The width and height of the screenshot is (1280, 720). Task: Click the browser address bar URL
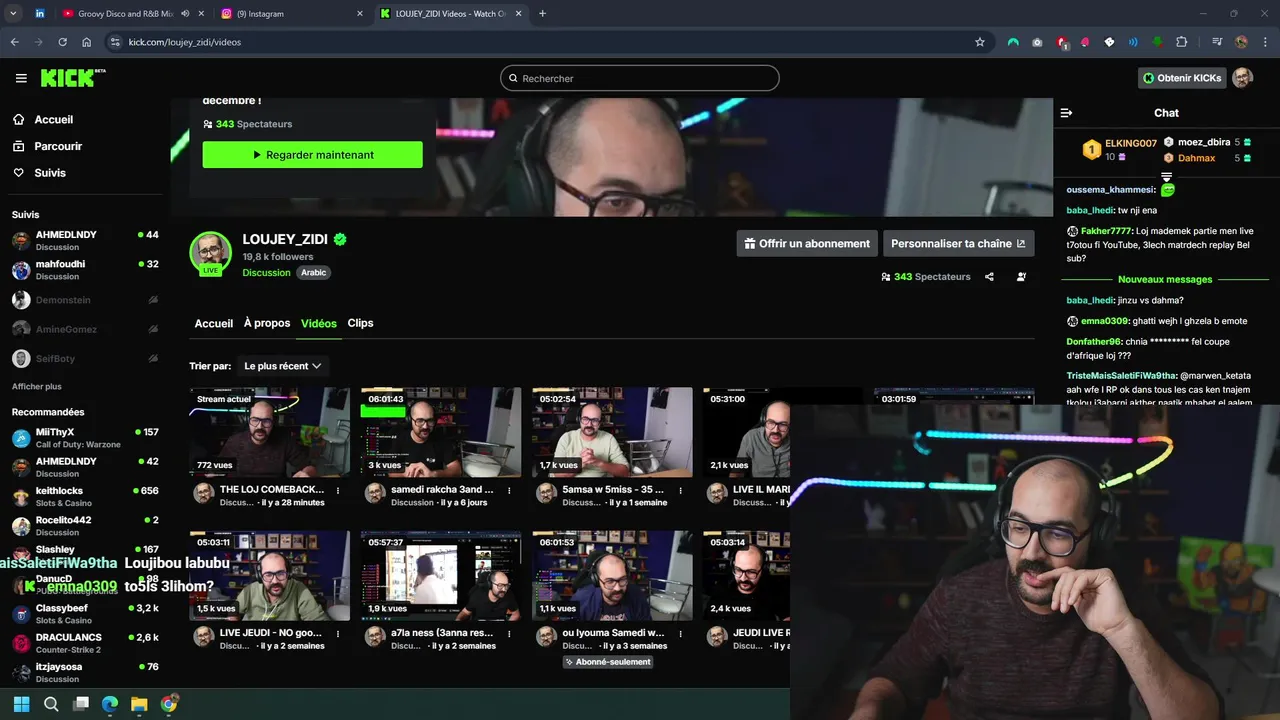click(x=185, y=42)
